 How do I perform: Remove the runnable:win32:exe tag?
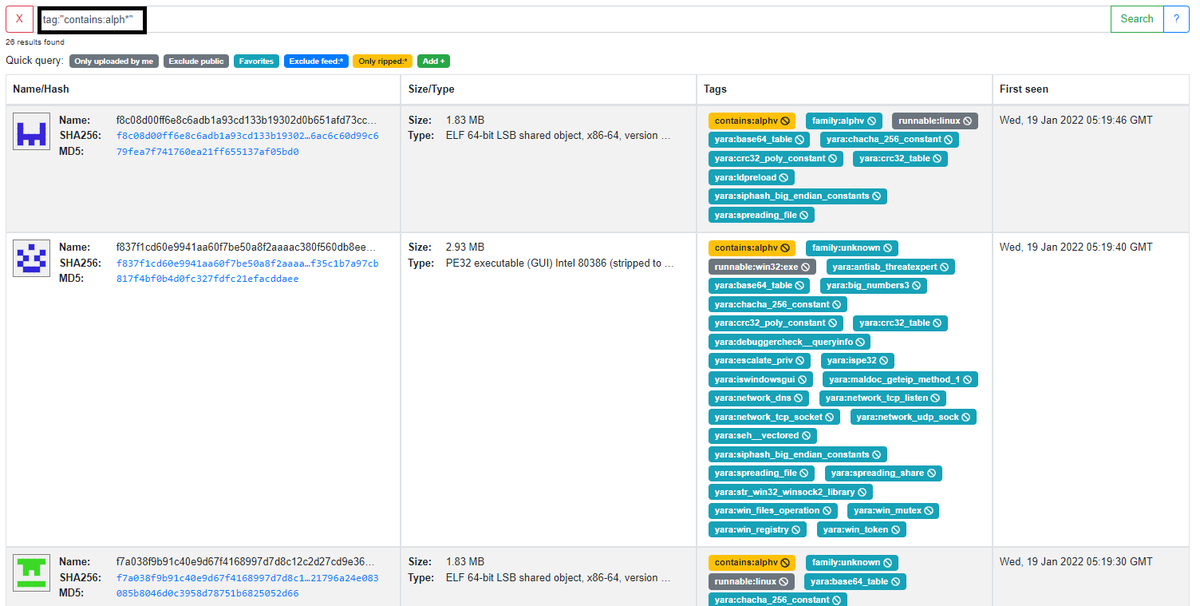click(x=806, y=267)
